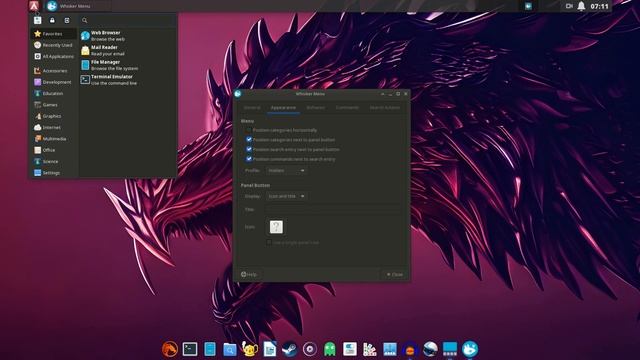Viewport: 640px width, 360px height.
Task: Open notifications bell in top panel
Action: pos(581,6)
